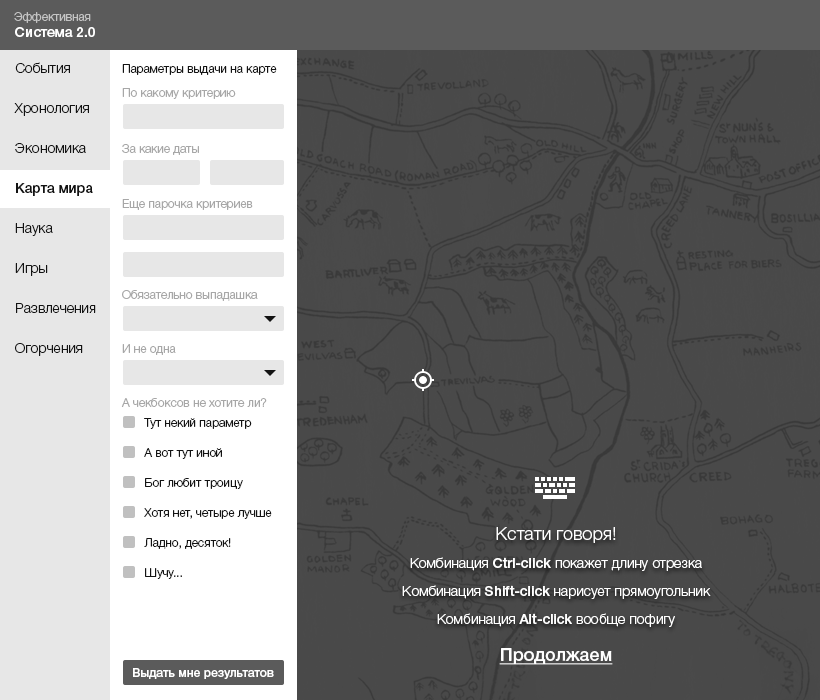This screenshot has height=700, width=820.
Task: Open the "Игры" section
Action: [31, 268]
